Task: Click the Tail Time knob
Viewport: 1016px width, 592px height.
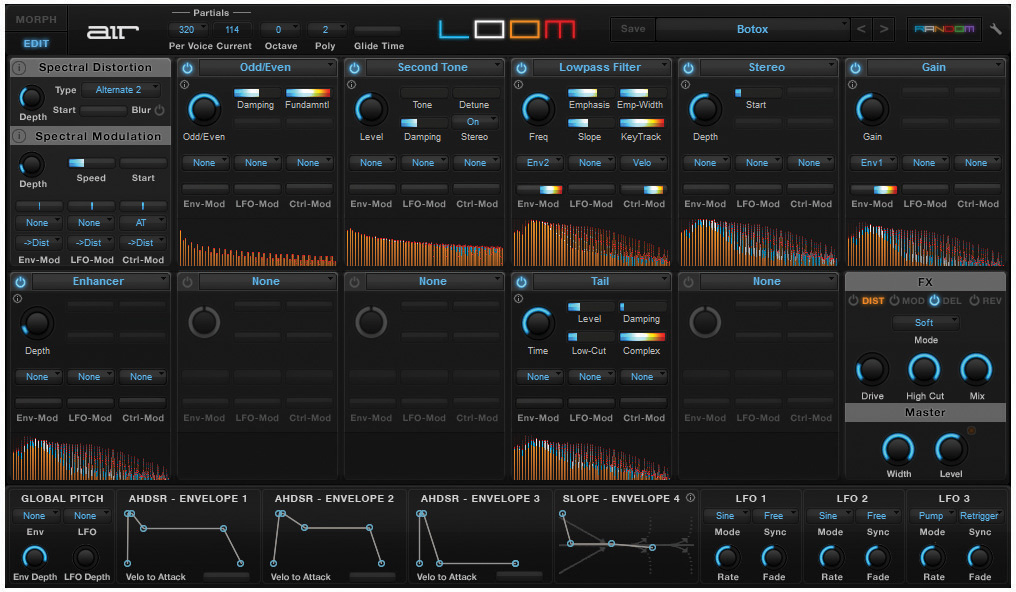Action: coord(538,323)
